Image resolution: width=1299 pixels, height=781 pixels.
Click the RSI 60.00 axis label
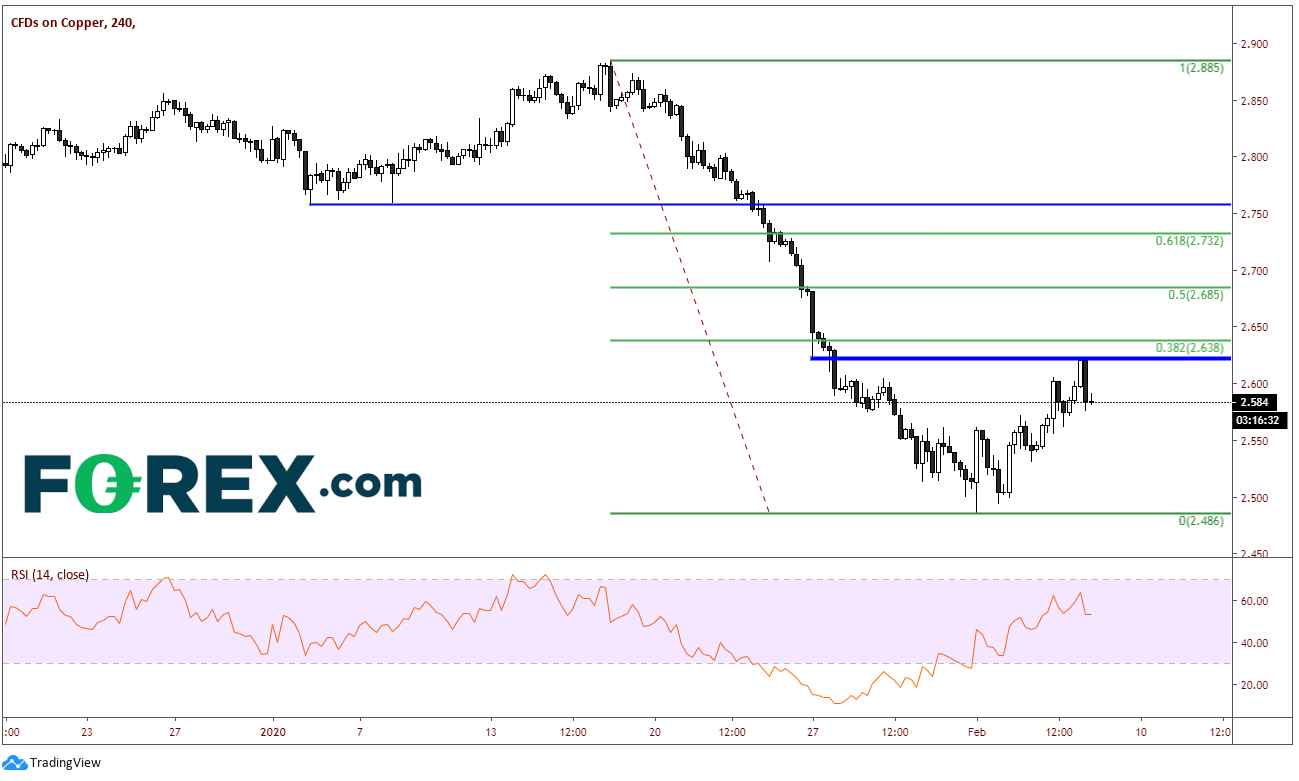[x=1255, y=601]
